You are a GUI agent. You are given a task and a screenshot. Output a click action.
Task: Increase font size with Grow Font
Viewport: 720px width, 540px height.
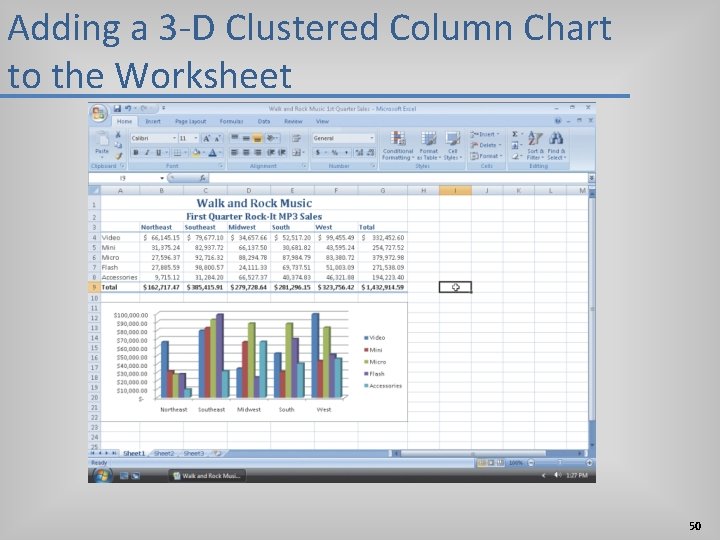[x=207, y=138]
